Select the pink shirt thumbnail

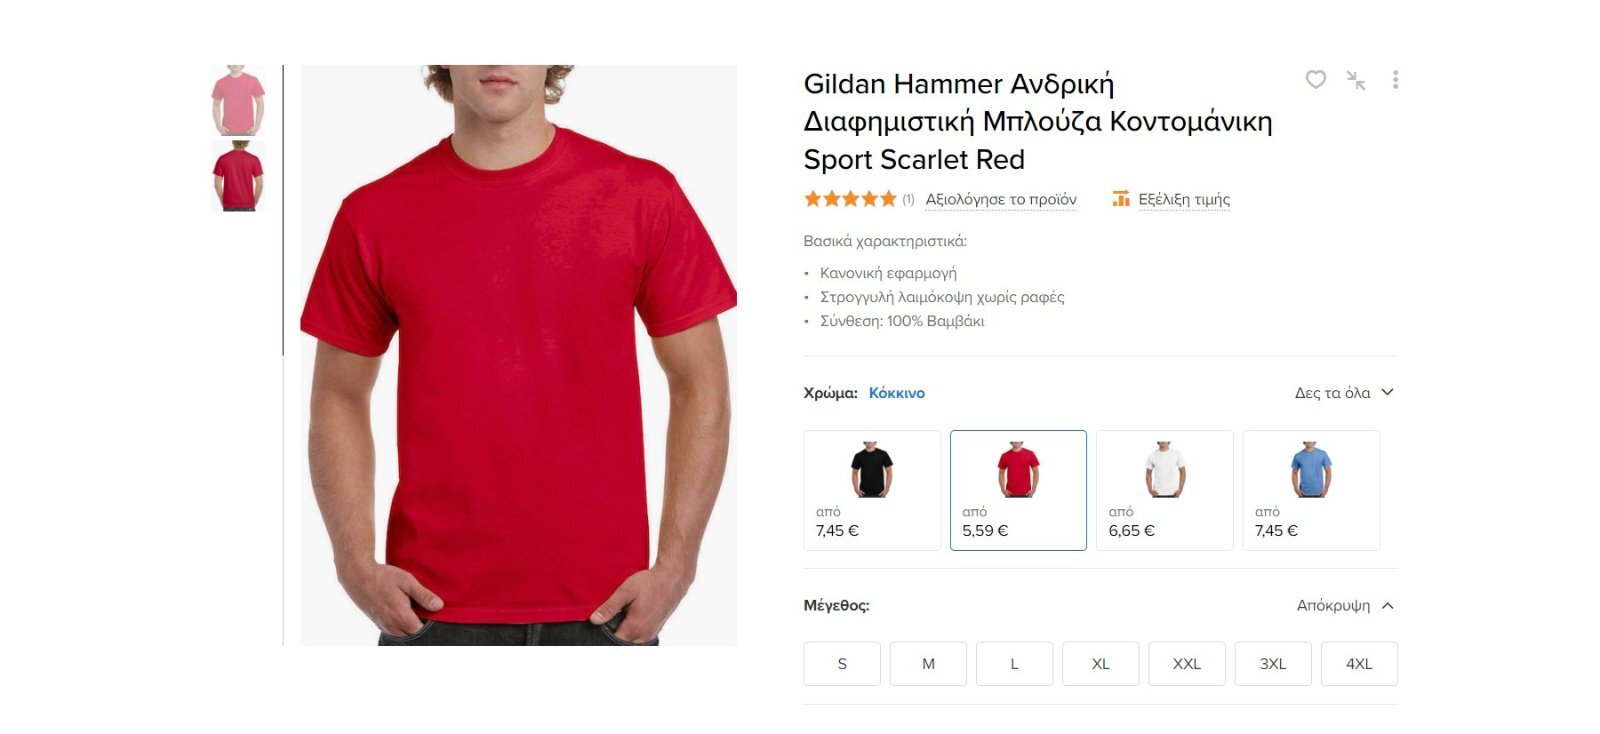[x=238, y=100]
